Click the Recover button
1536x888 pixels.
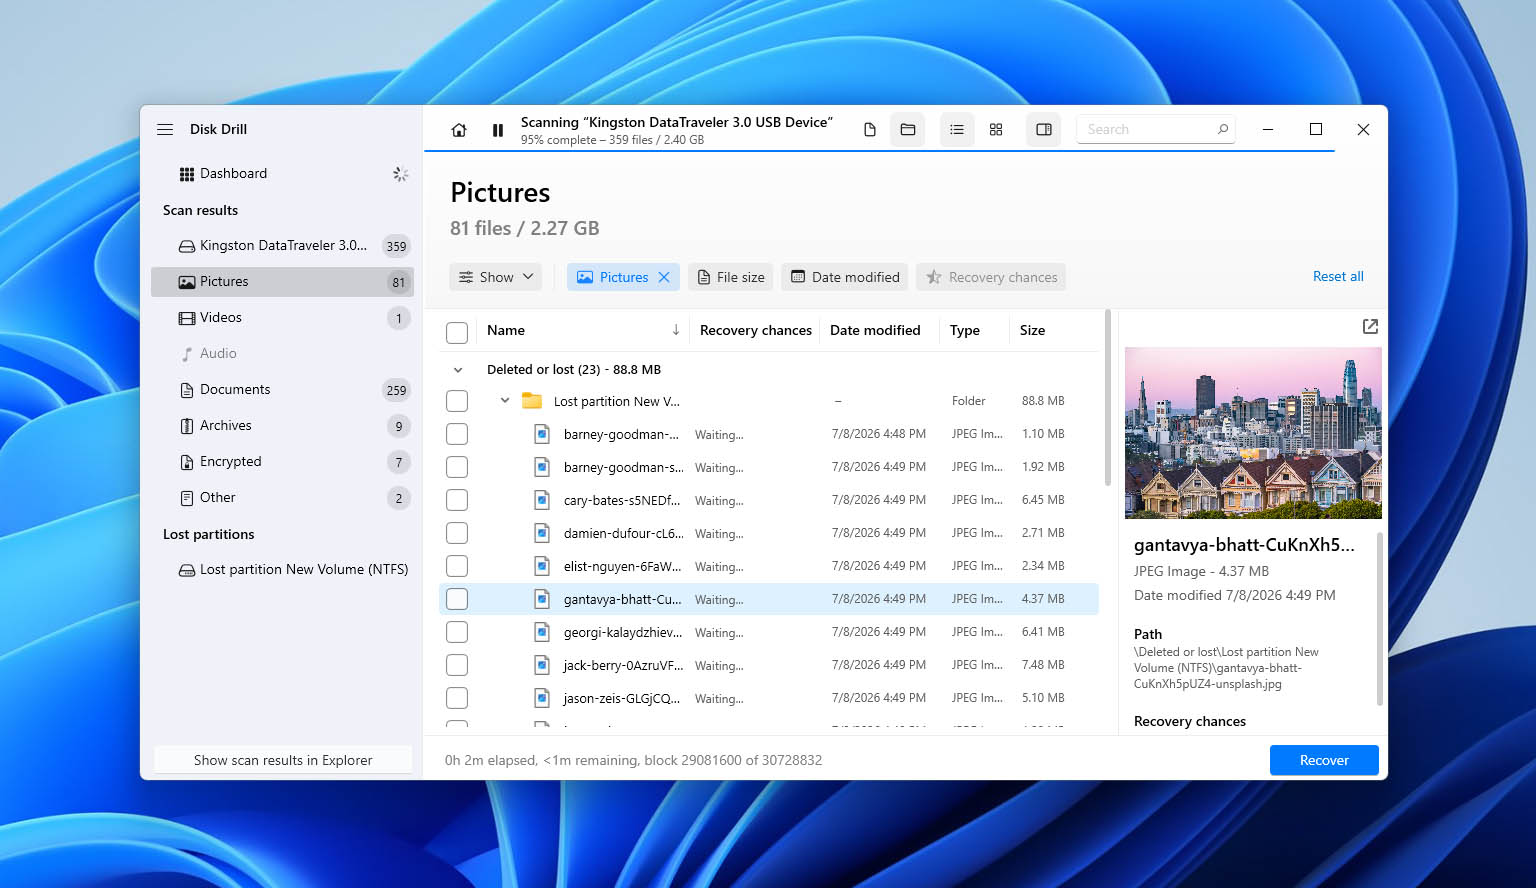point(1324,760)
